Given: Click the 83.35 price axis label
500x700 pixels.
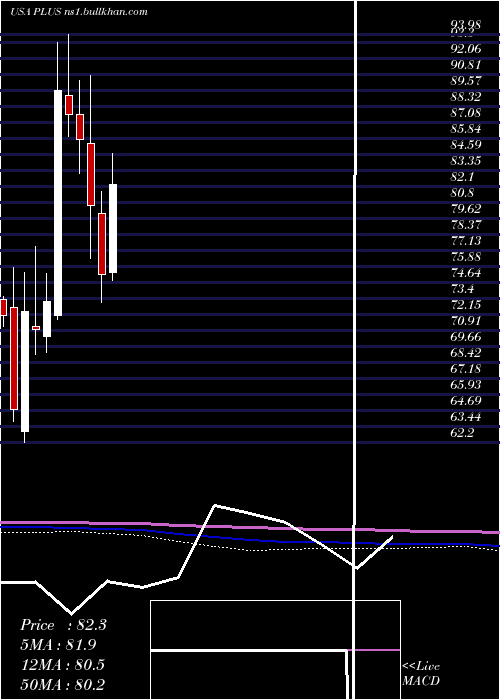Looking at the screenshot, I should coord(466,161).
